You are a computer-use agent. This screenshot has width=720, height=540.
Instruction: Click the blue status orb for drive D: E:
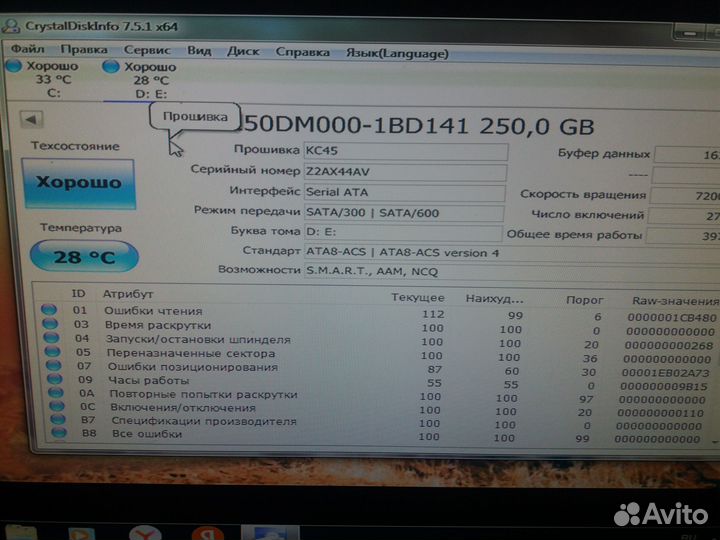point(110,67)
